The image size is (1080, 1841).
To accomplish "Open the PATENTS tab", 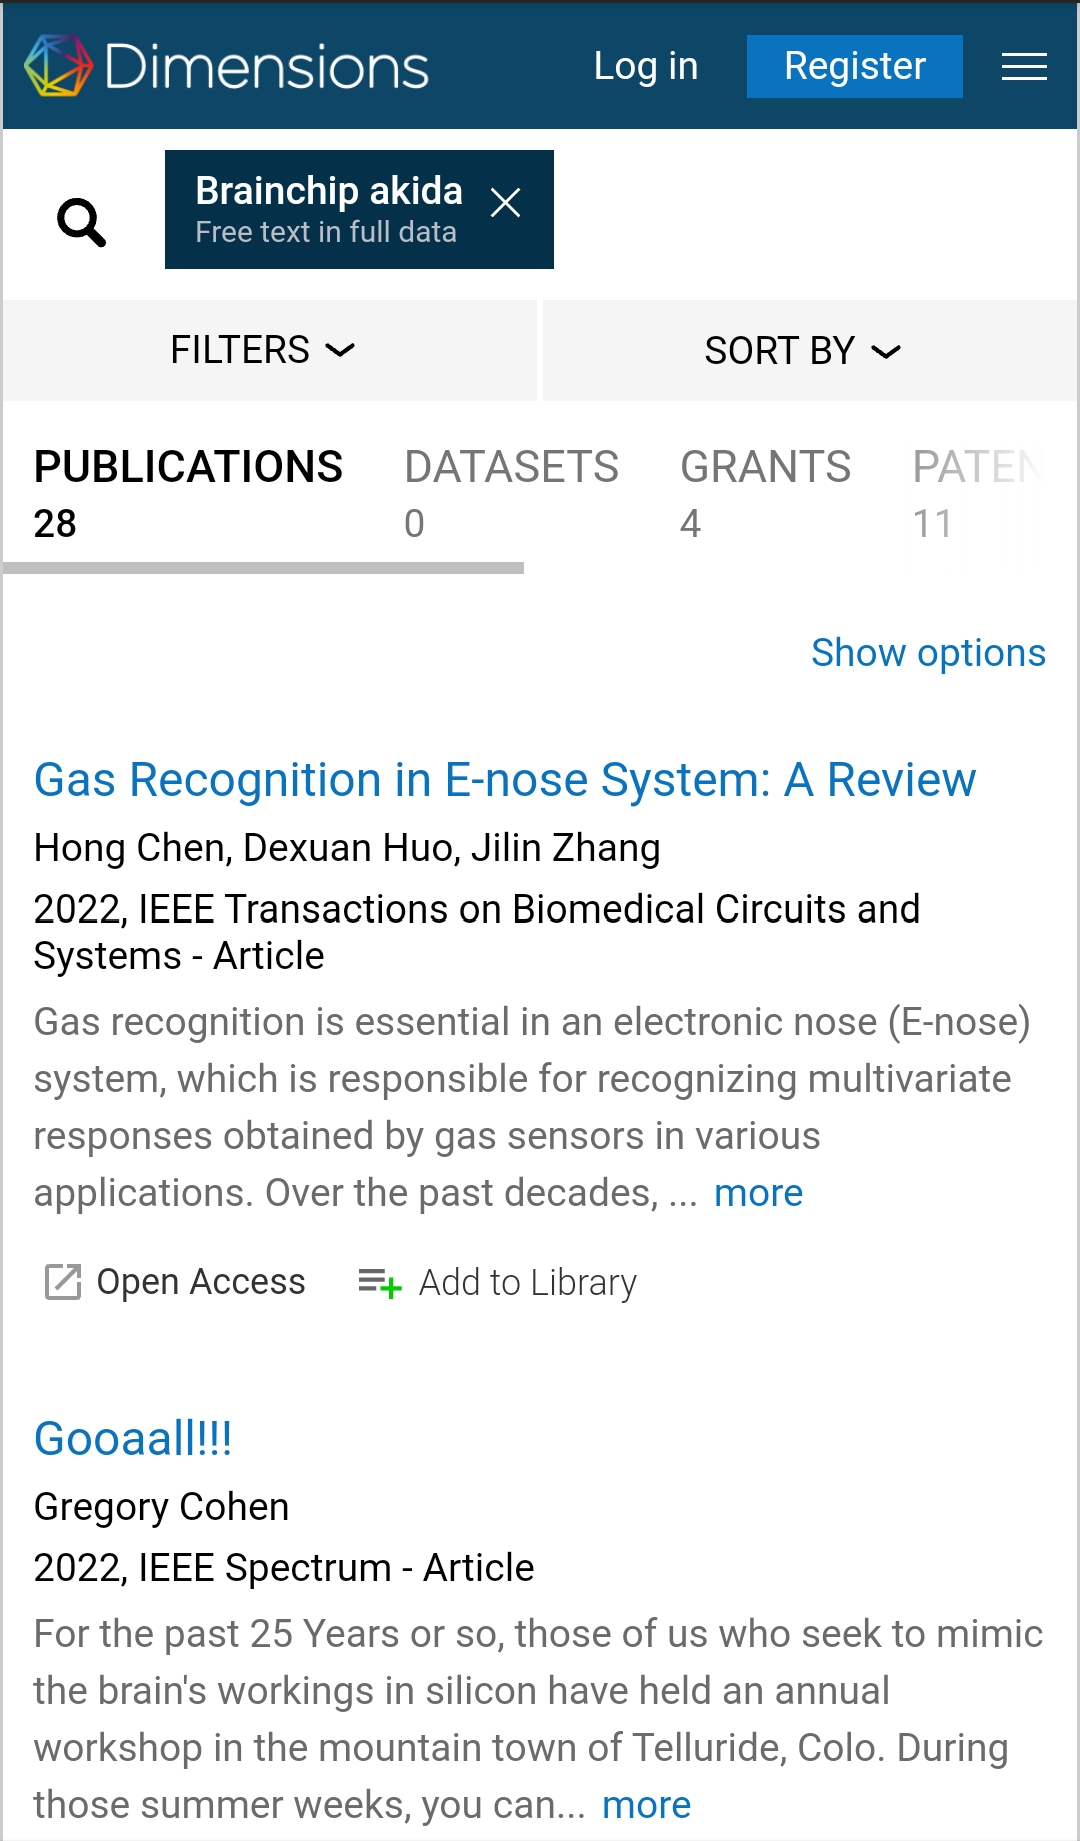I will [x=978, y=495].
